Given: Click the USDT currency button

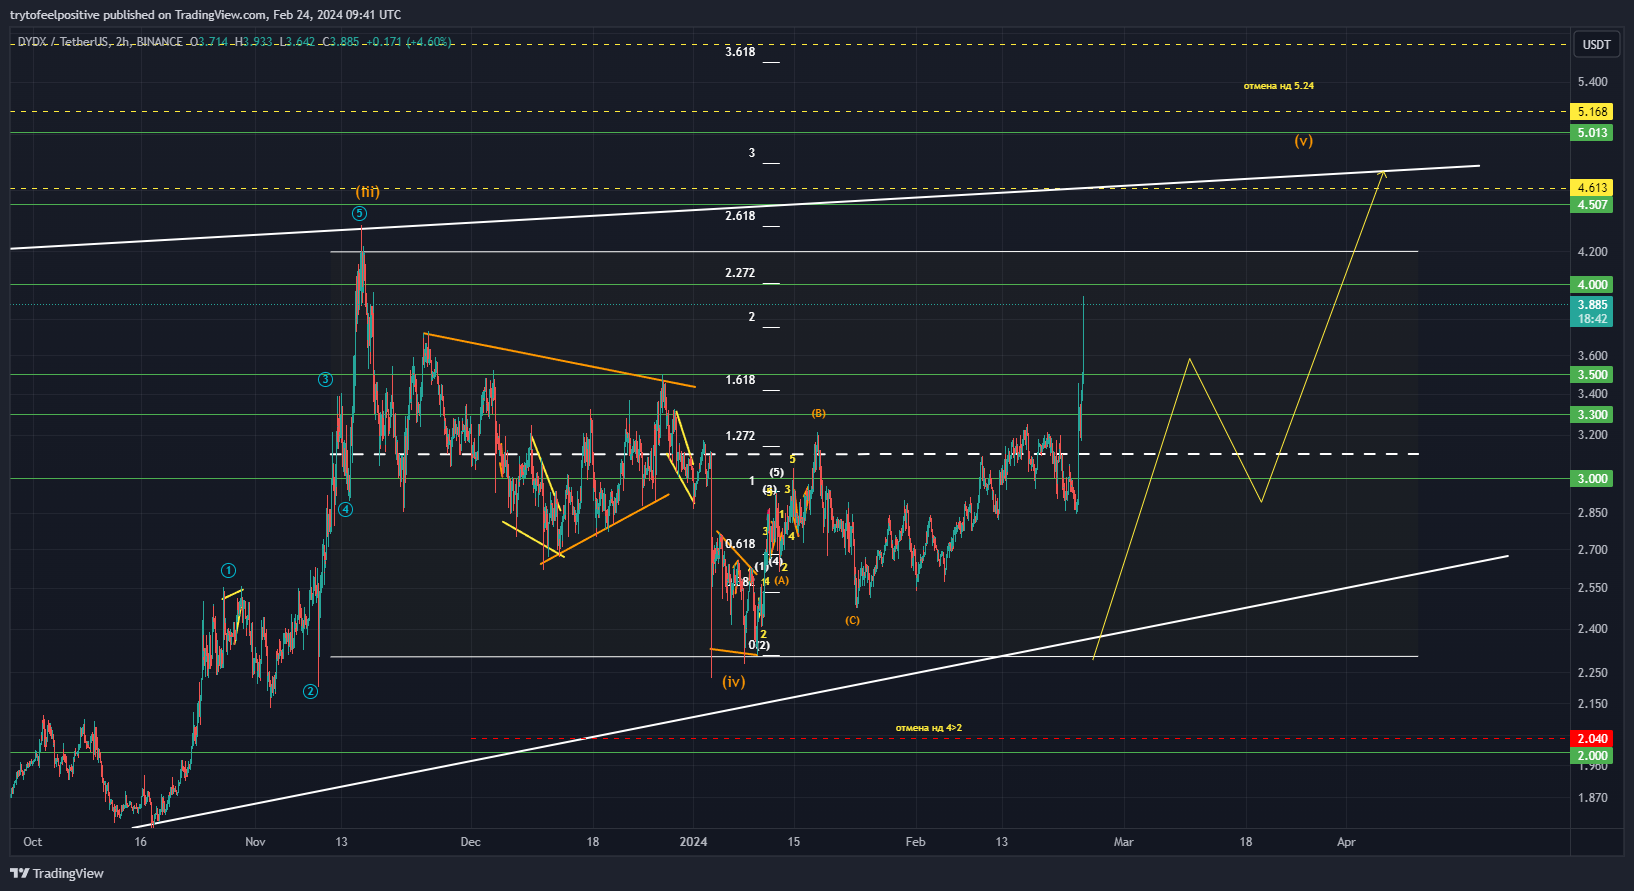Looking at the screenshot, I should pyautogui.click(x=1596, y=44).
